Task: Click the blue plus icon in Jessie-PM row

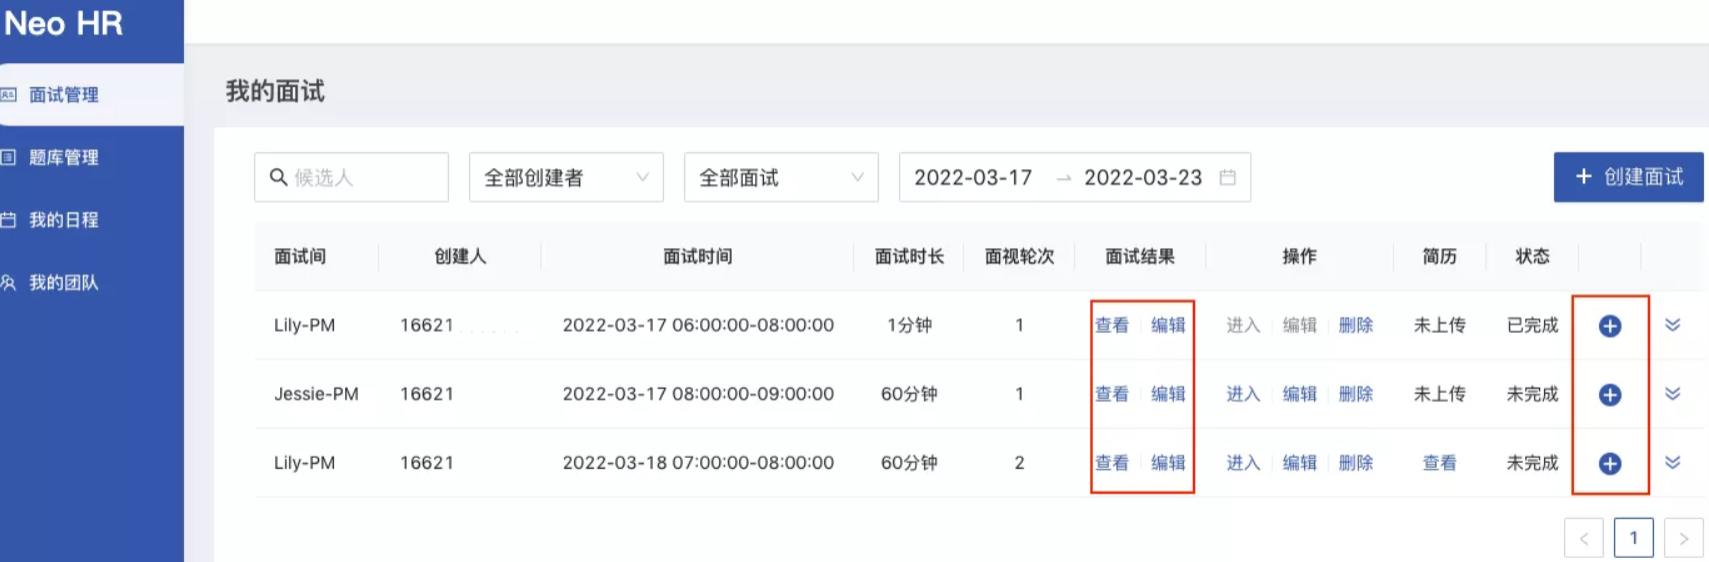Action: 1610,395
